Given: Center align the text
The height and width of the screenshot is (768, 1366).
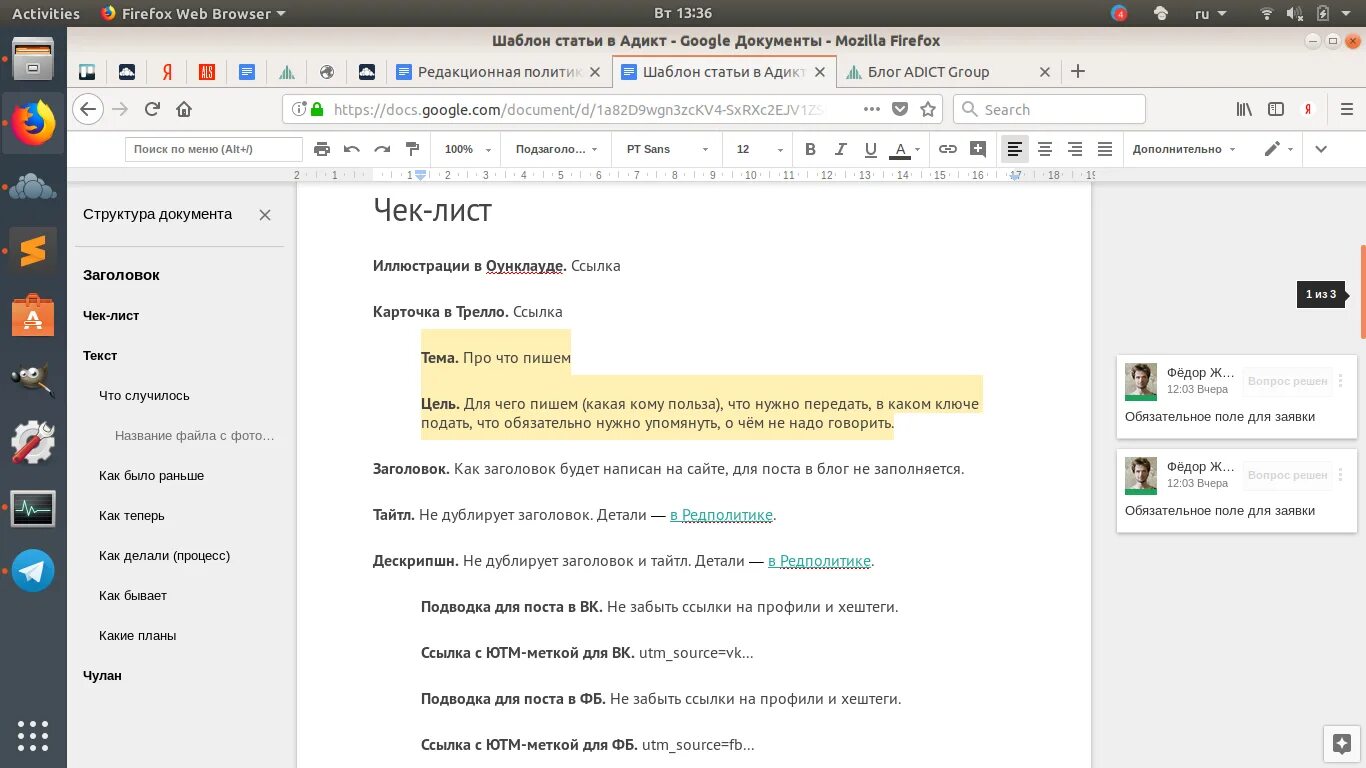Looking at the screenshot, I should click(1045, 149).
